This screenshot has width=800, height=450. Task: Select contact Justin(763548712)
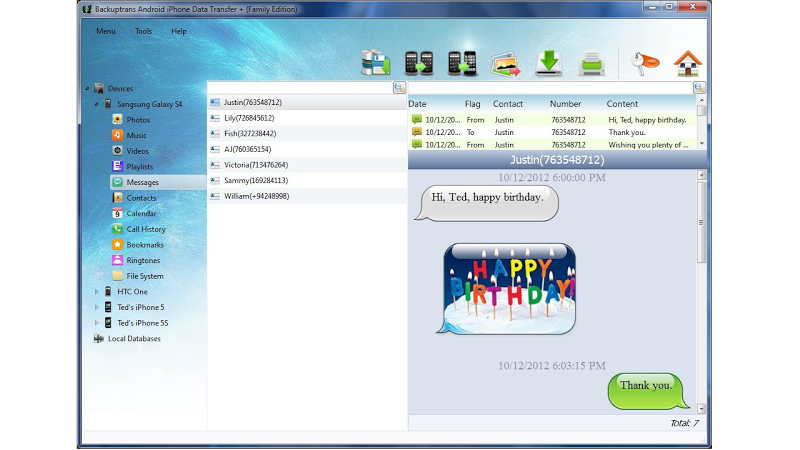[x=307, y=103]
